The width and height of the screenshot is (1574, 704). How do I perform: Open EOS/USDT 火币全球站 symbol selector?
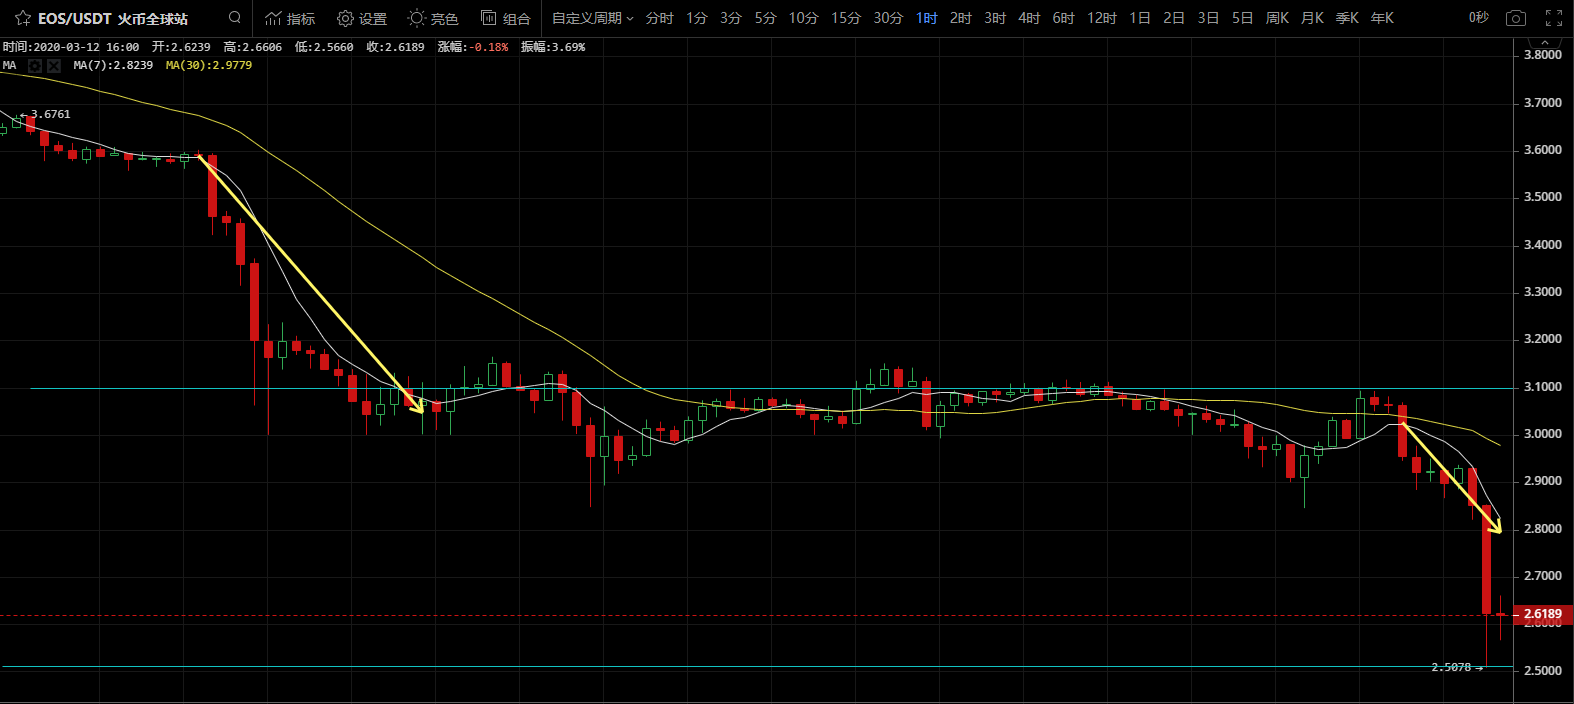pos(112,18)
